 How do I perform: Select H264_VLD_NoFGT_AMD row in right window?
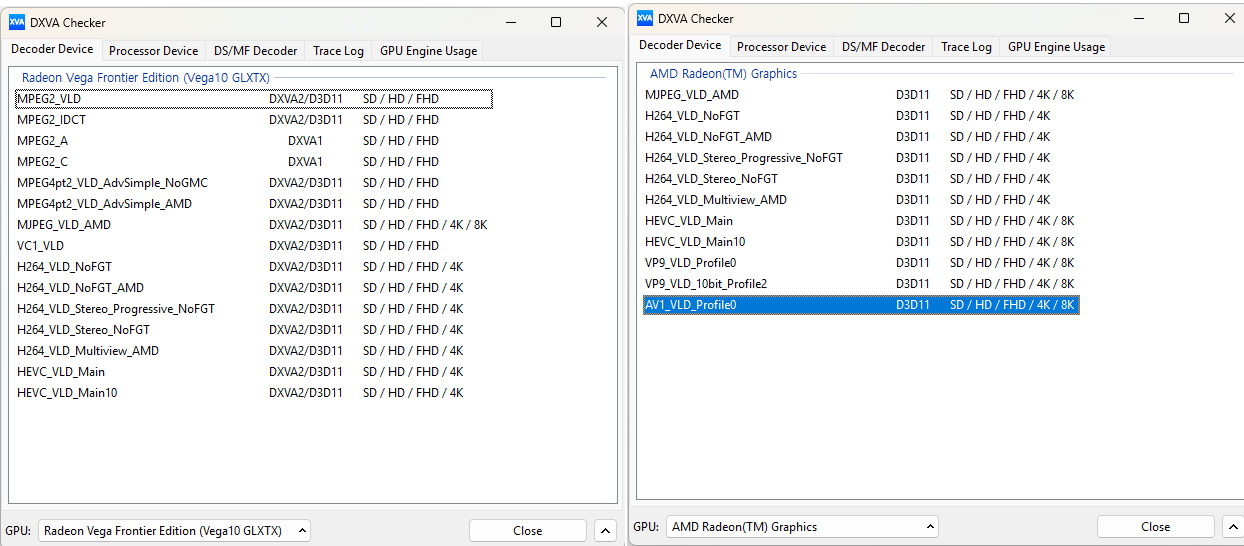point(861,137)
